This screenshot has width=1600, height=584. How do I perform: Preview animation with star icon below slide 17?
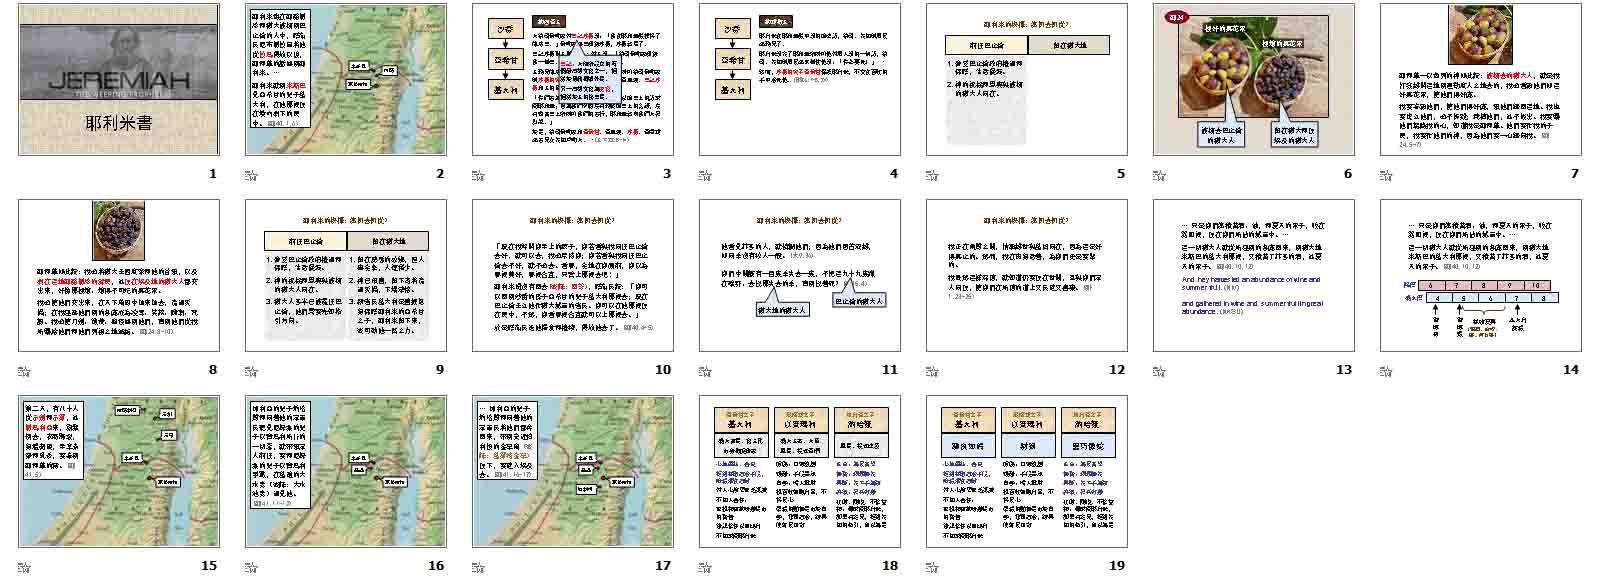(478, 567)
